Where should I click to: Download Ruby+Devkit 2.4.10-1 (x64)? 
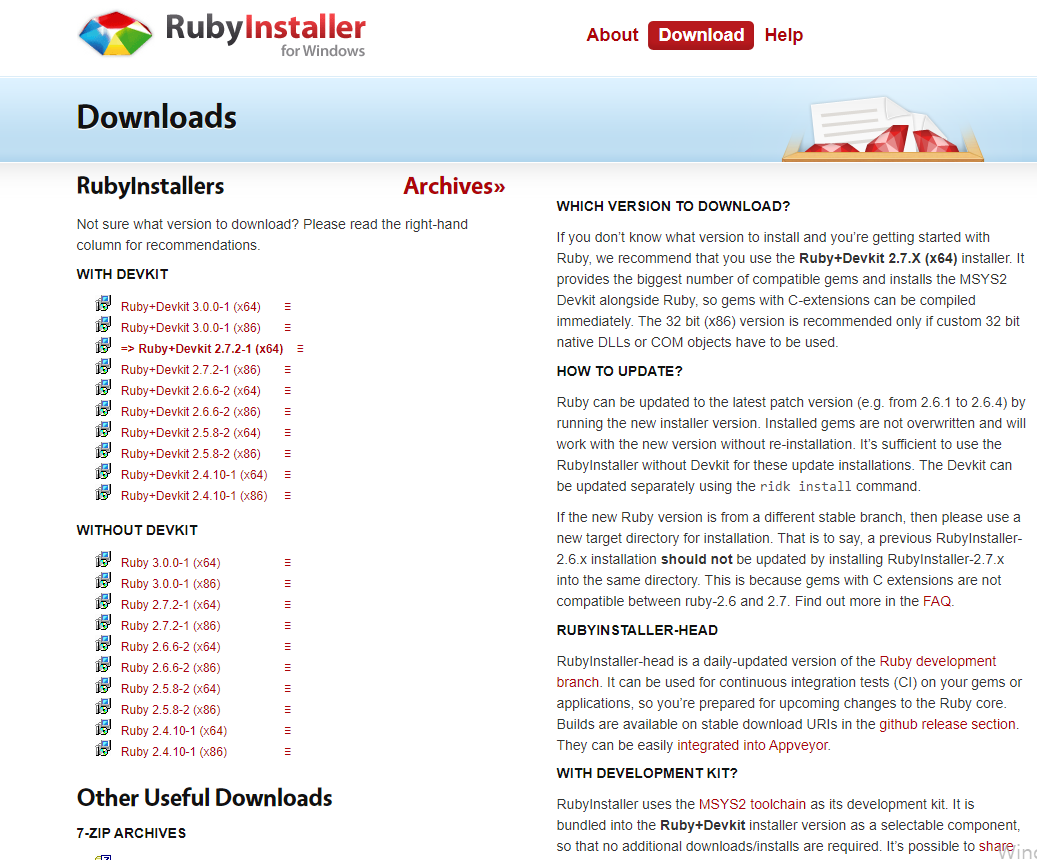[194, 475]
